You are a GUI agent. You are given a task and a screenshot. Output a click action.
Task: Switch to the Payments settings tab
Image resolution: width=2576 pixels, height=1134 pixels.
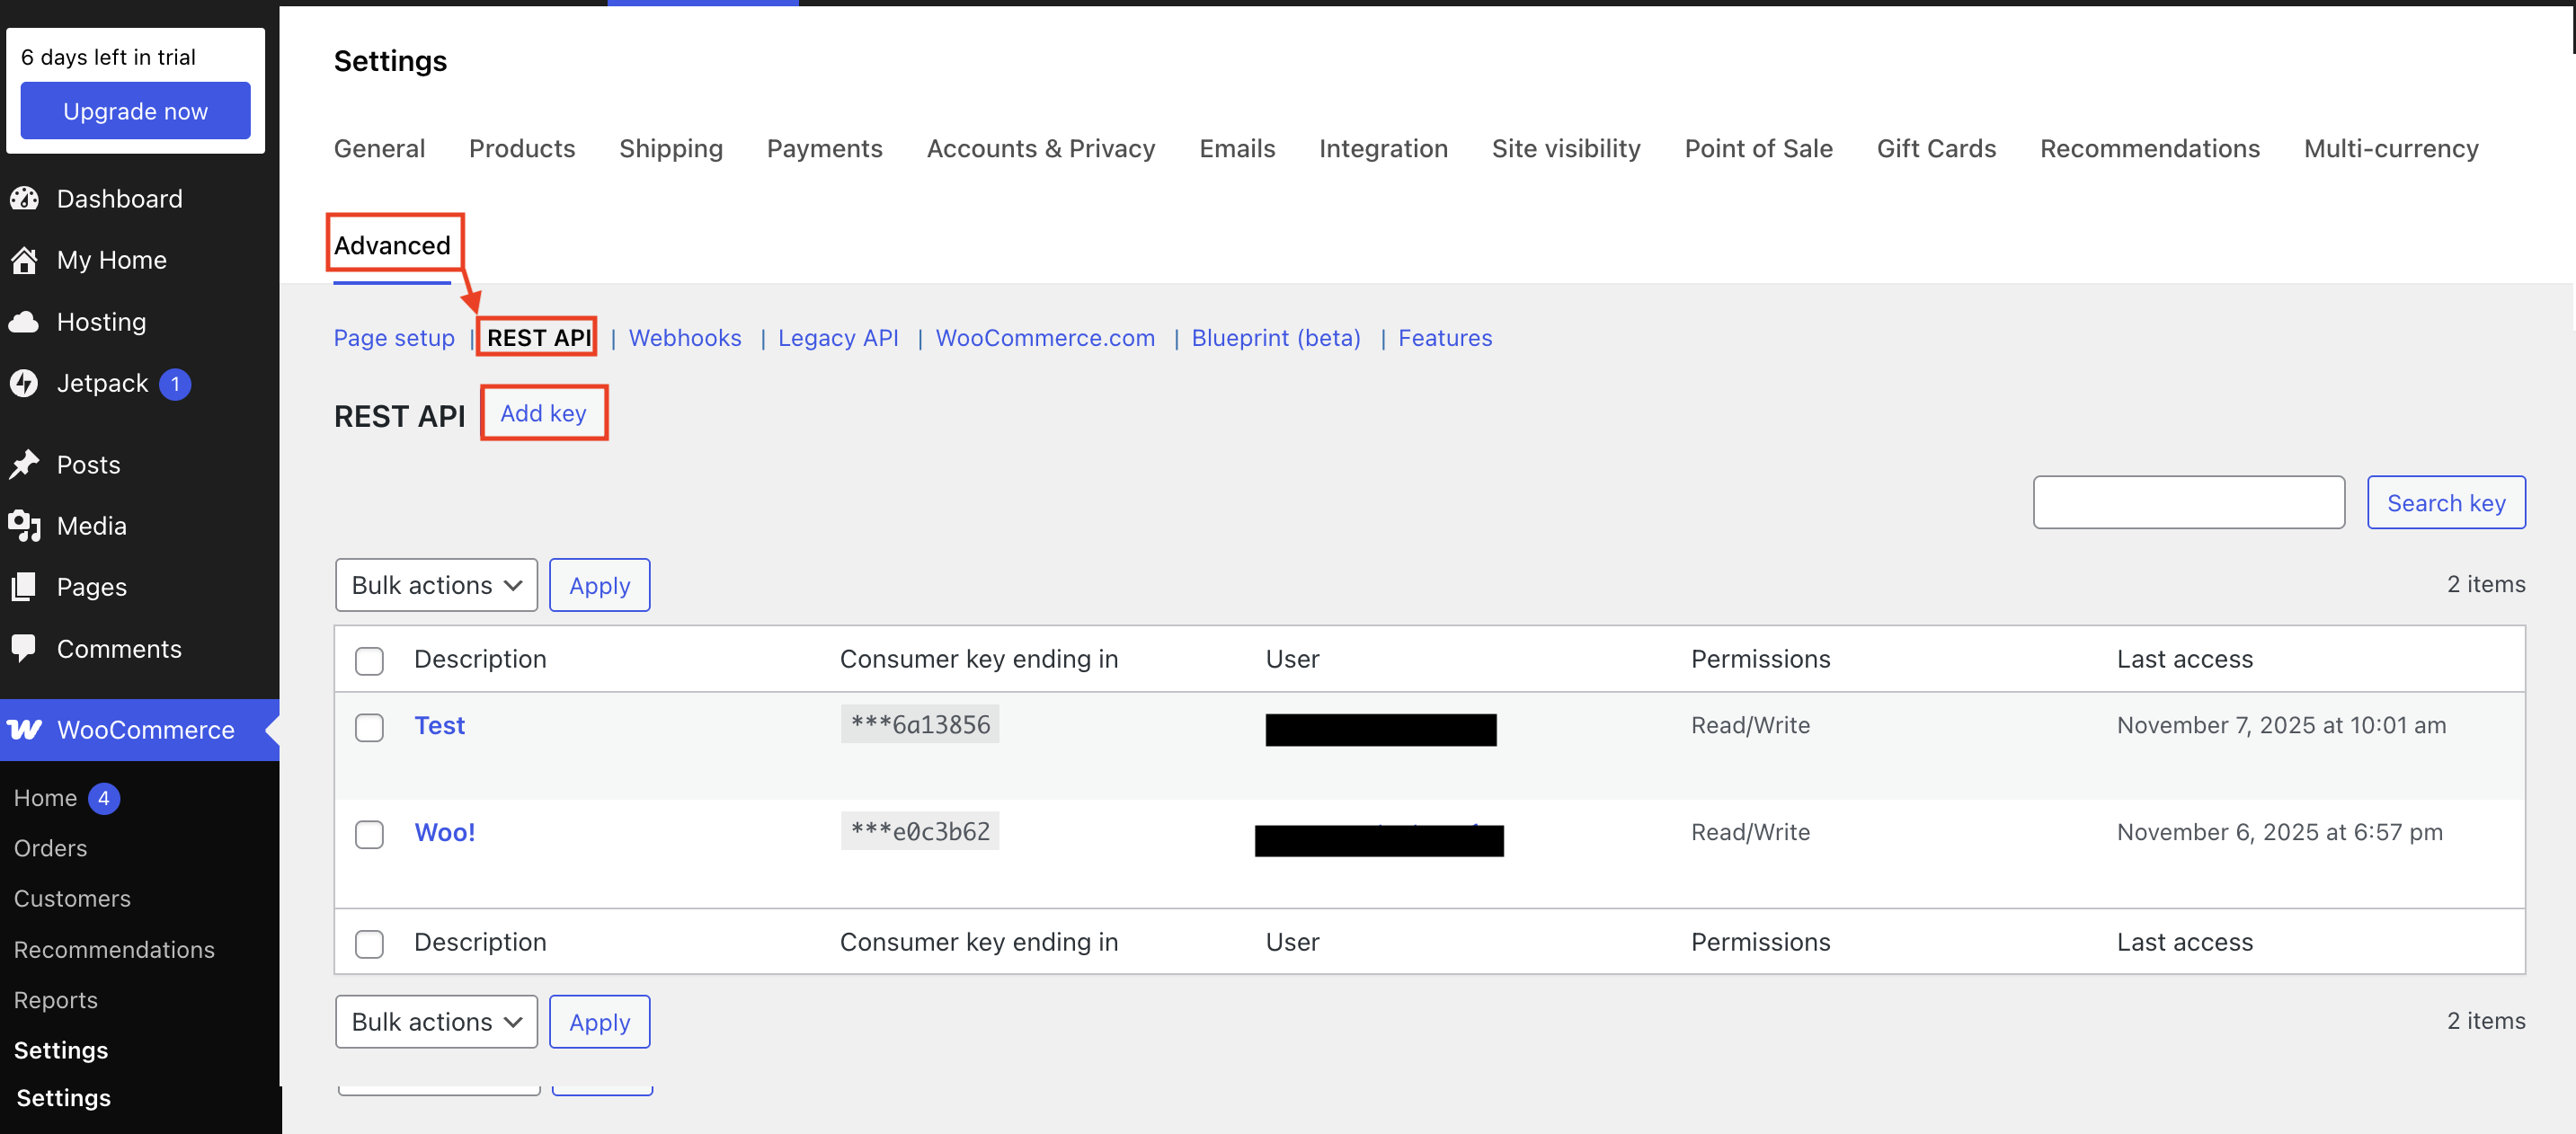pyautogui.click(x=824, y=149)
